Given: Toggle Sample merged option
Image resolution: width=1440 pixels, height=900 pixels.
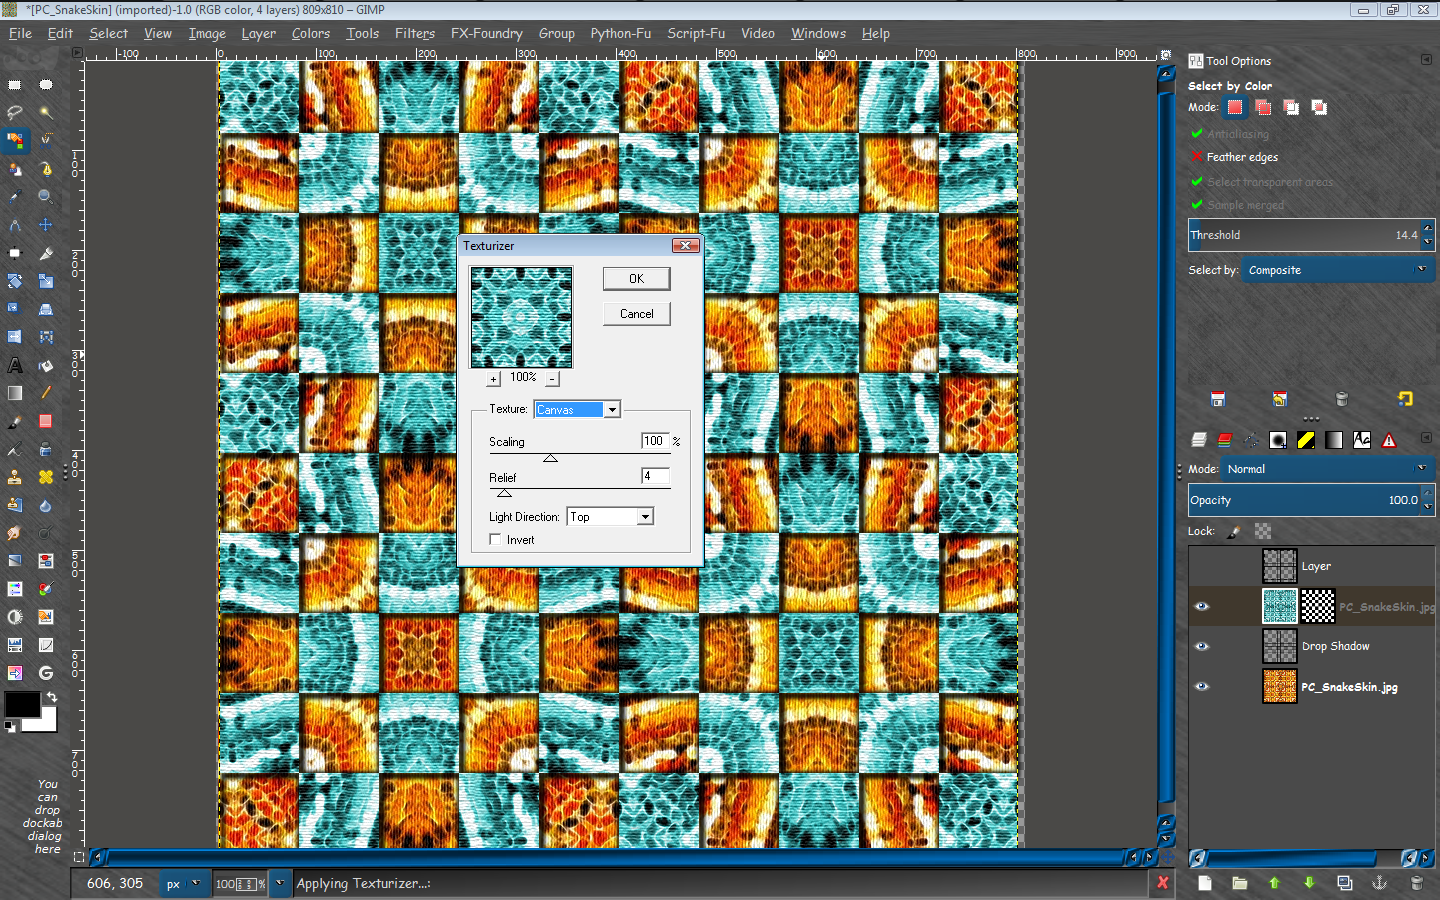Looking at the screenshot, I should (x=1237, y=205).
